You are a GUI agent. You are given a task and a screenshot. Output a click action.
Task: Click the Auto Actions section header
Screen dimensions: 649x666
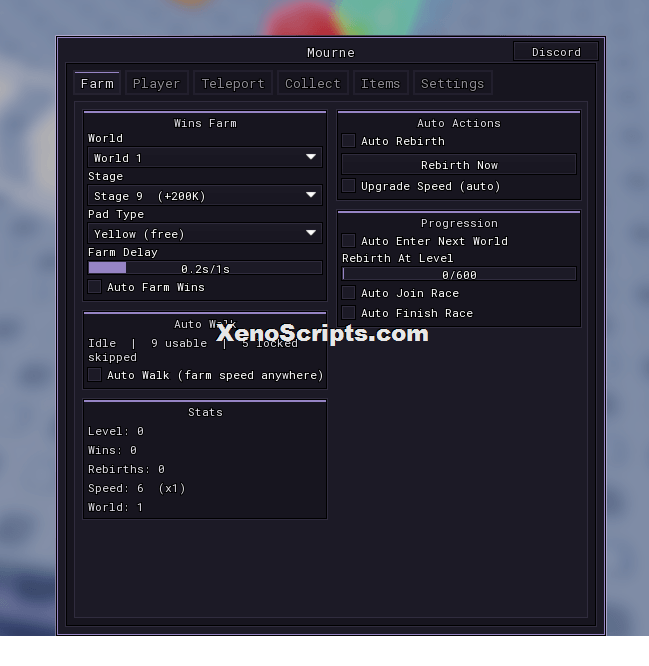click(459, 123)
